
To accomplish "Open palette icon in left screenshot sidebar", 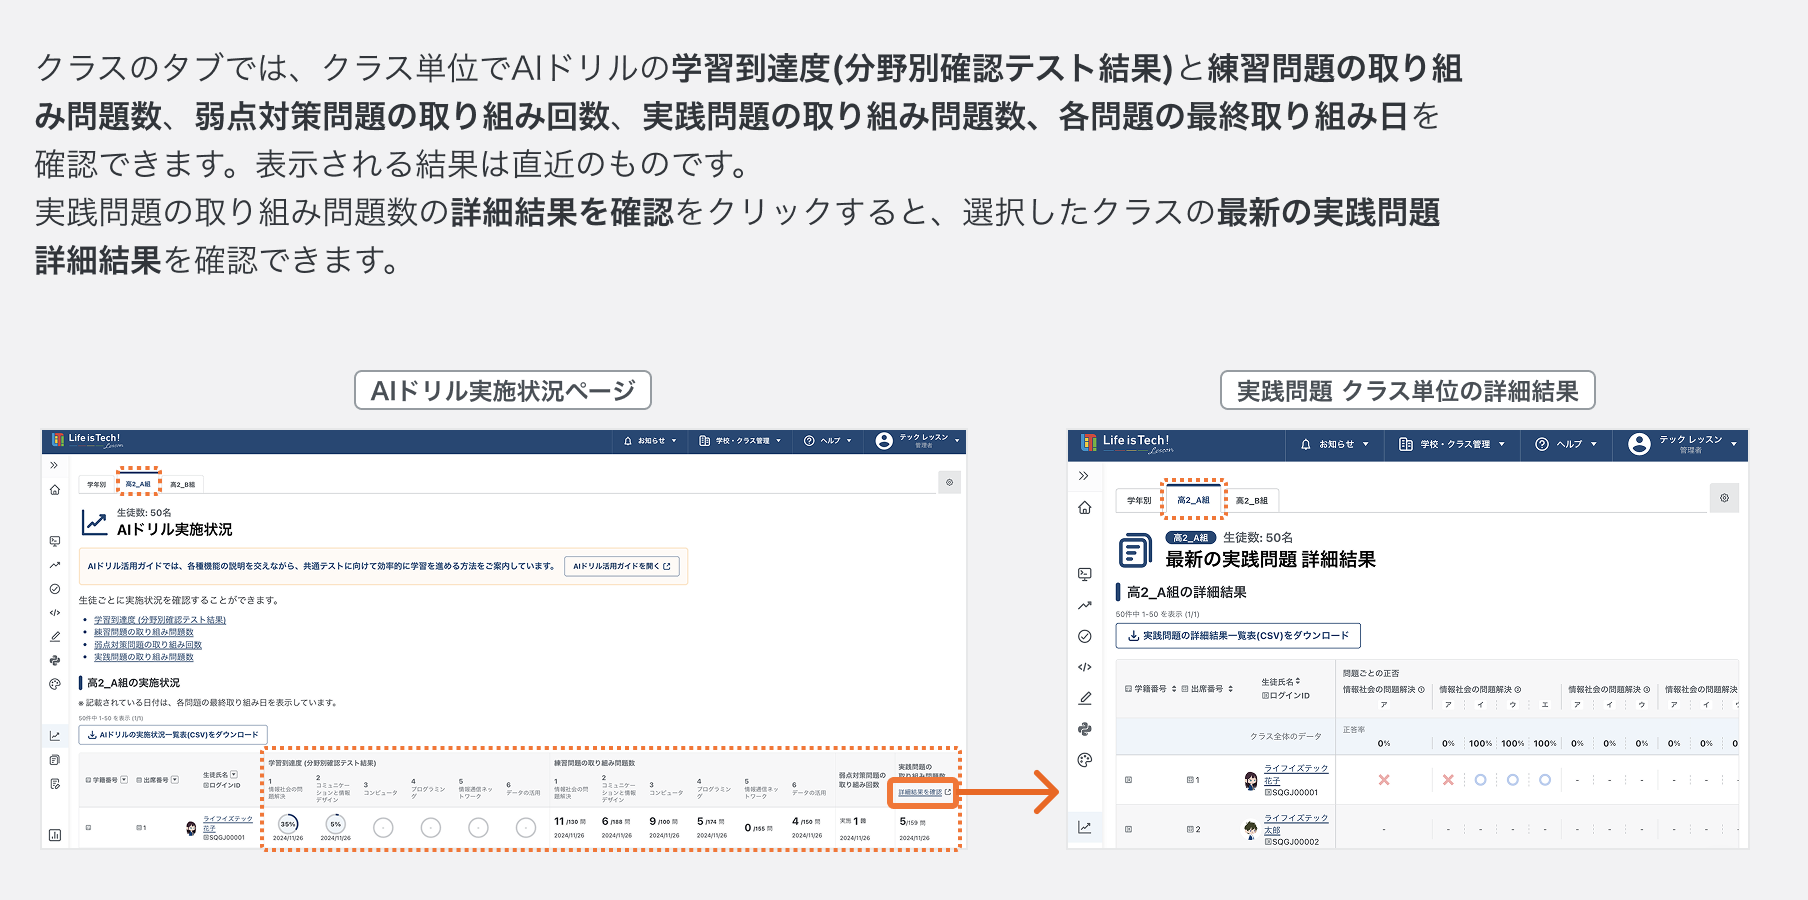I will click(x=55, y=684).
